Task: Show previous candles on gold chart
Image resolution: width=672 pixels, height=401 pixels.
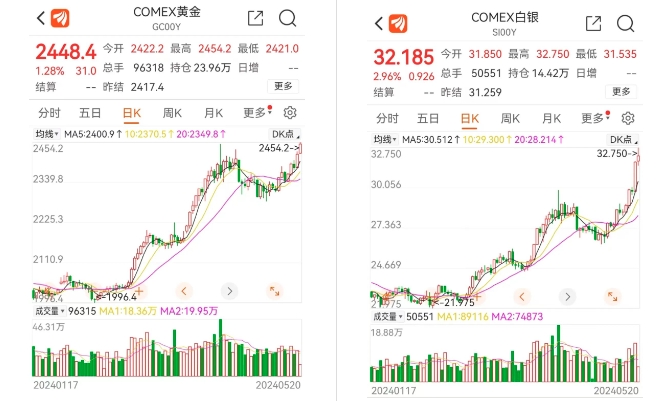Action: click(184, 291)
